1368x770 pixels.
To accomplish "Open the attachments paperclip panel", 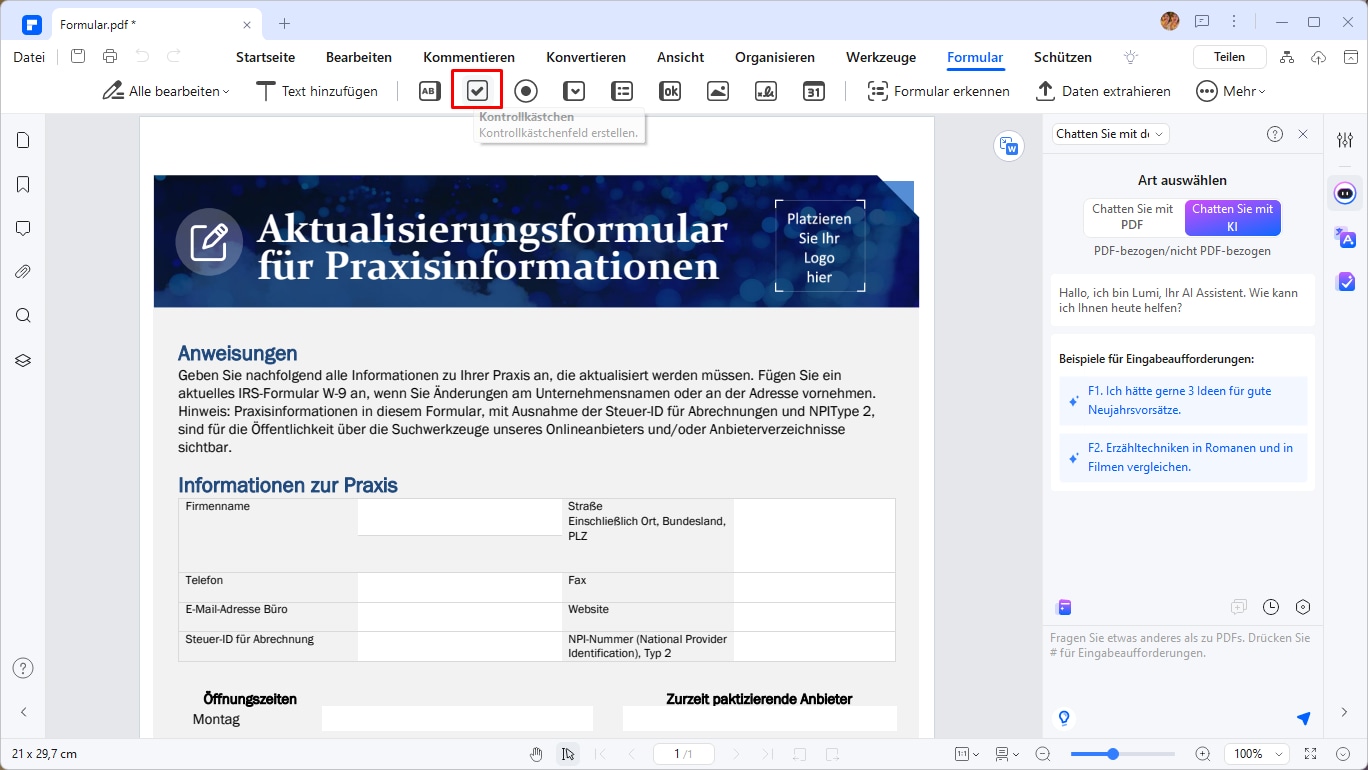I will point(23,272).
